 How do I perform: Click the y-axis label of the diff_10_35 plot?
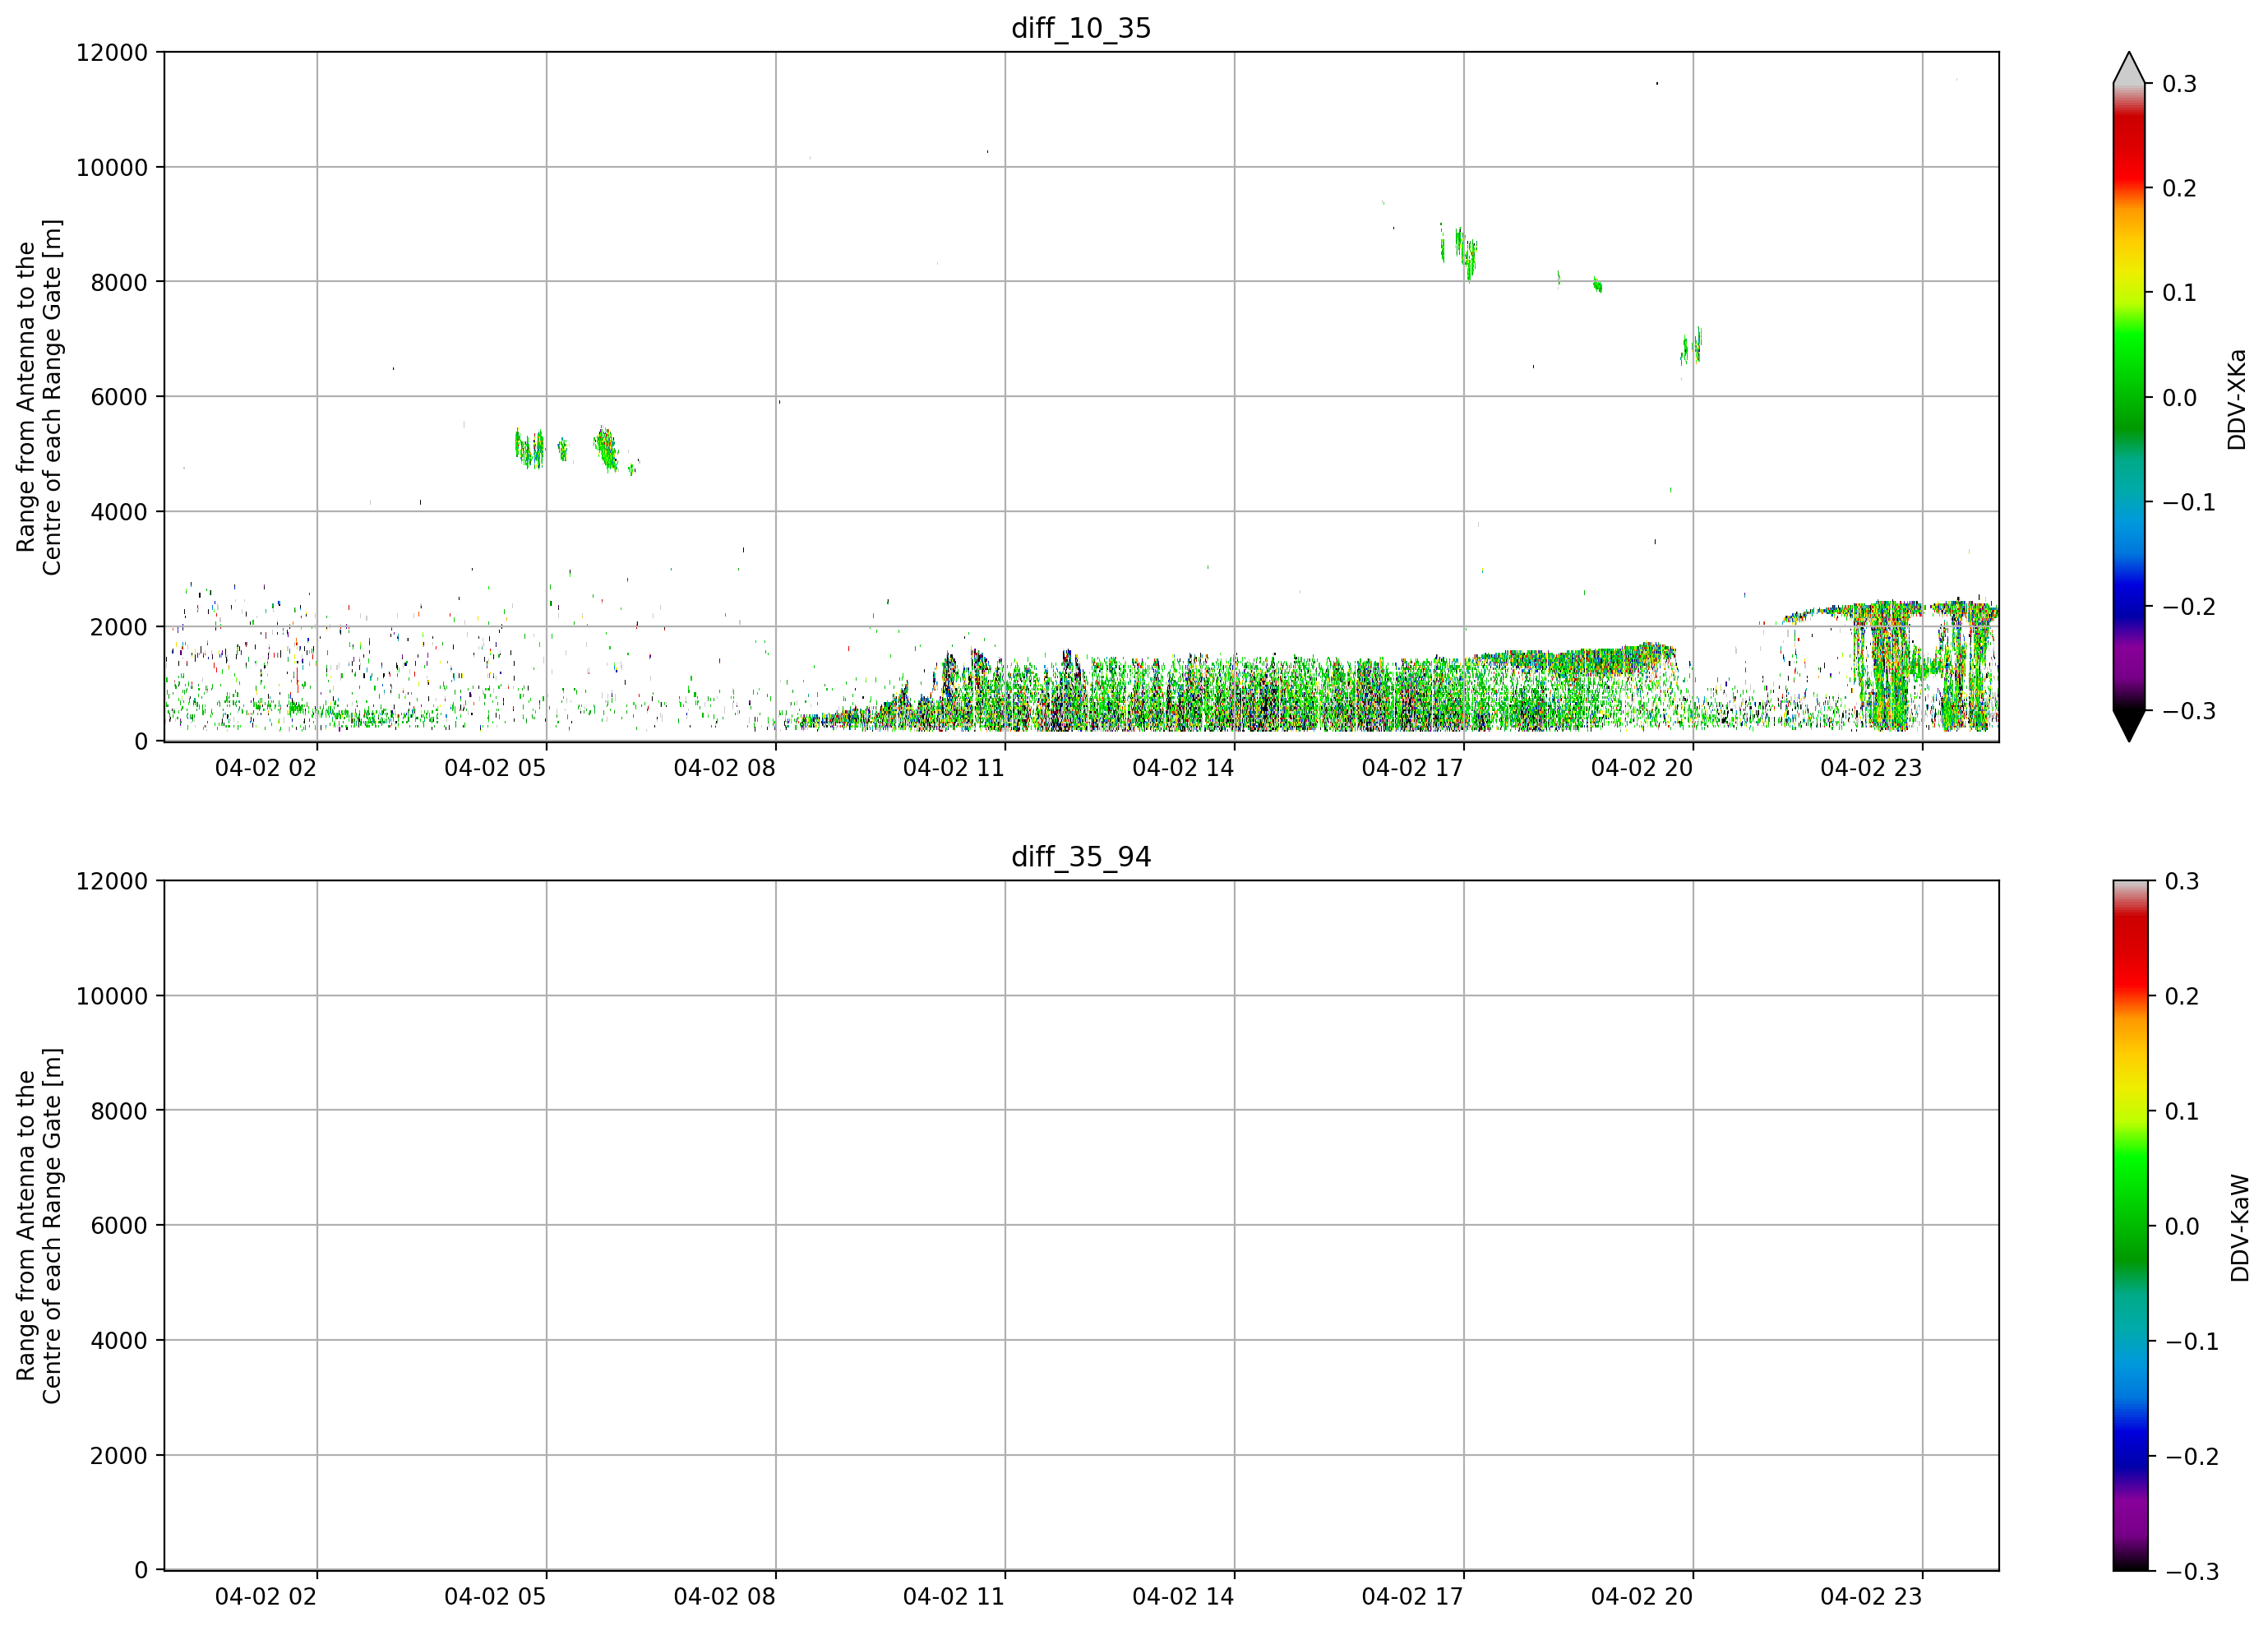tap(39, 397)
